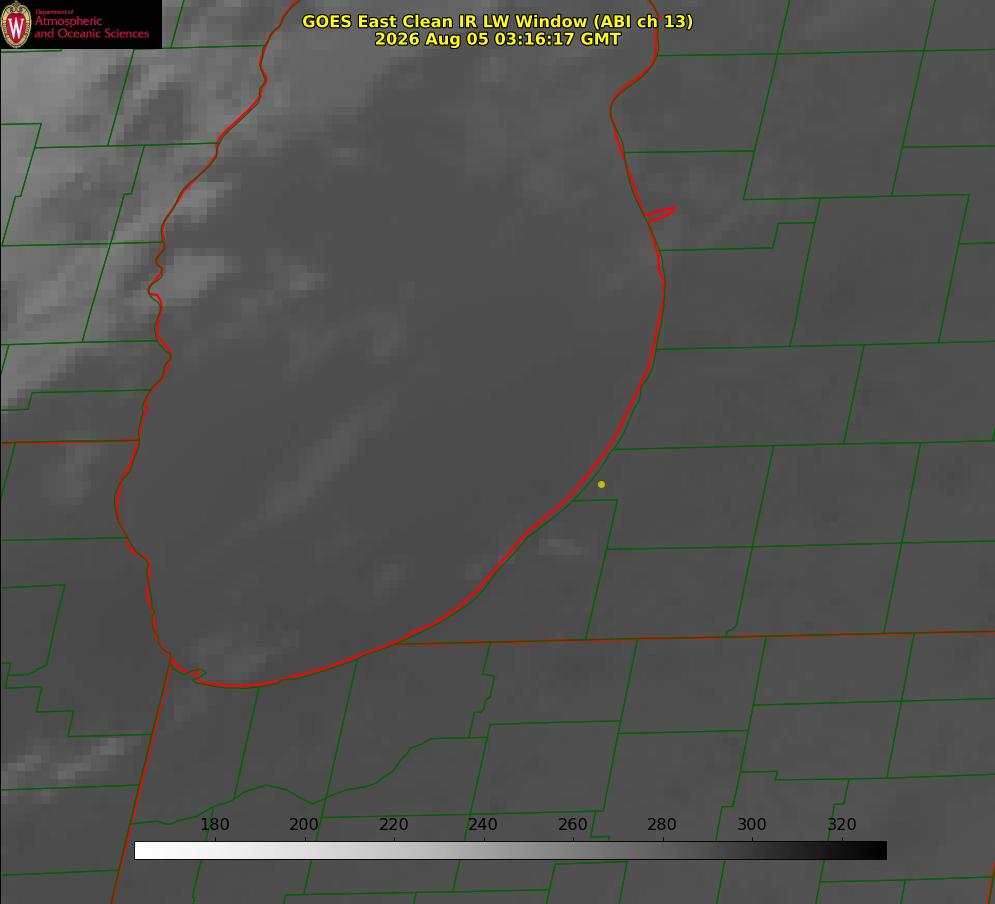Click the mid-gray center of the colorbar
Image resolution: width=995 pixels, height=904 pixels.
tap(510, 851)
